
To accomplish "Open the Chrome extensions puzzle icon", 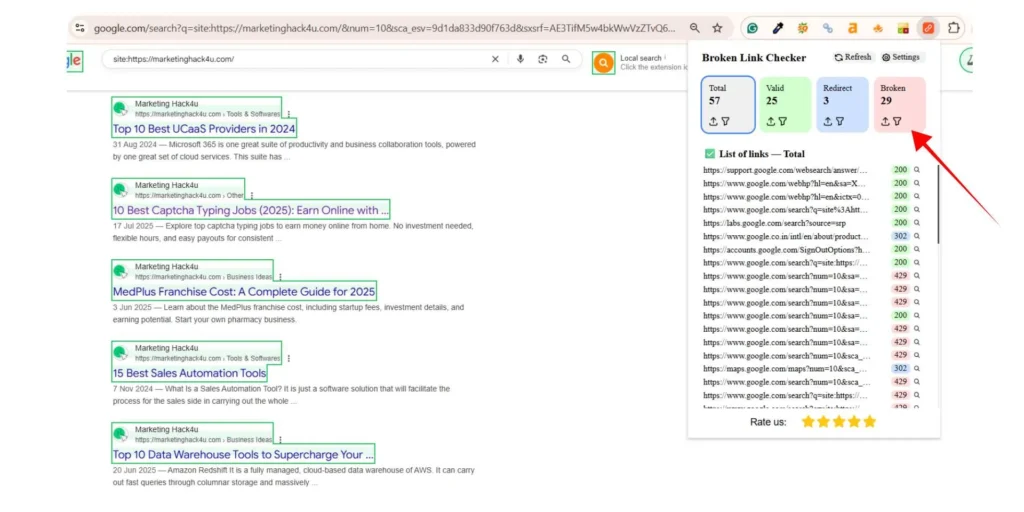I will 954,28.
